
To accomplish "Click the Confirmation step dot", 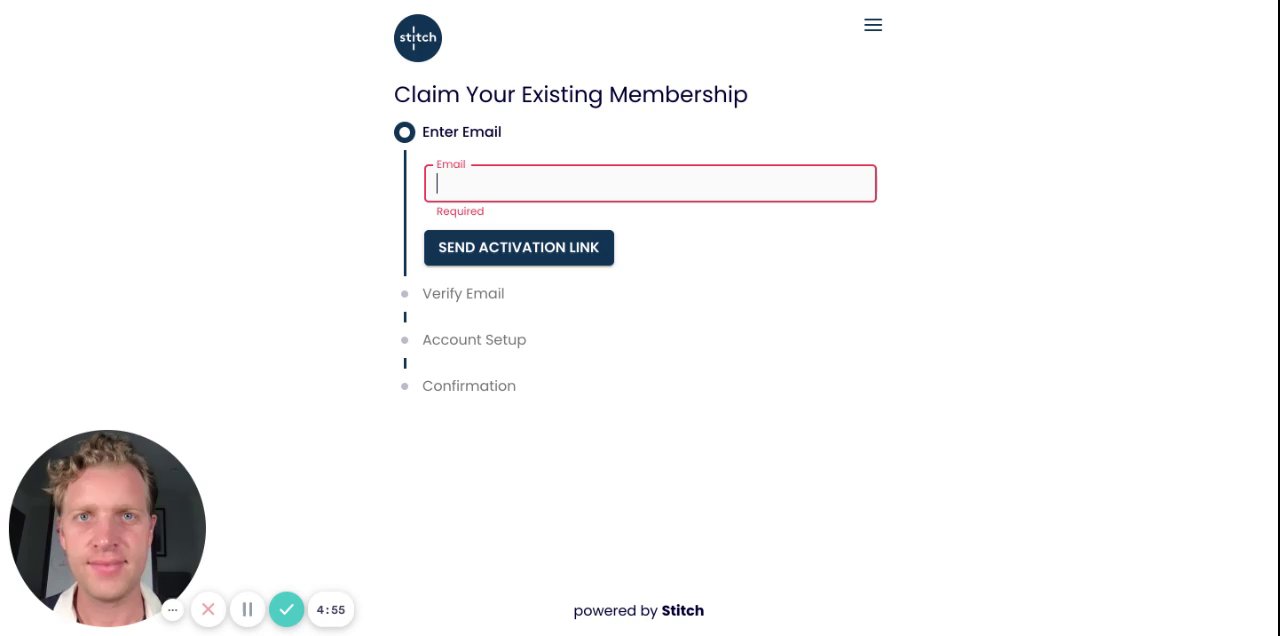I will (x=404, y=386).
